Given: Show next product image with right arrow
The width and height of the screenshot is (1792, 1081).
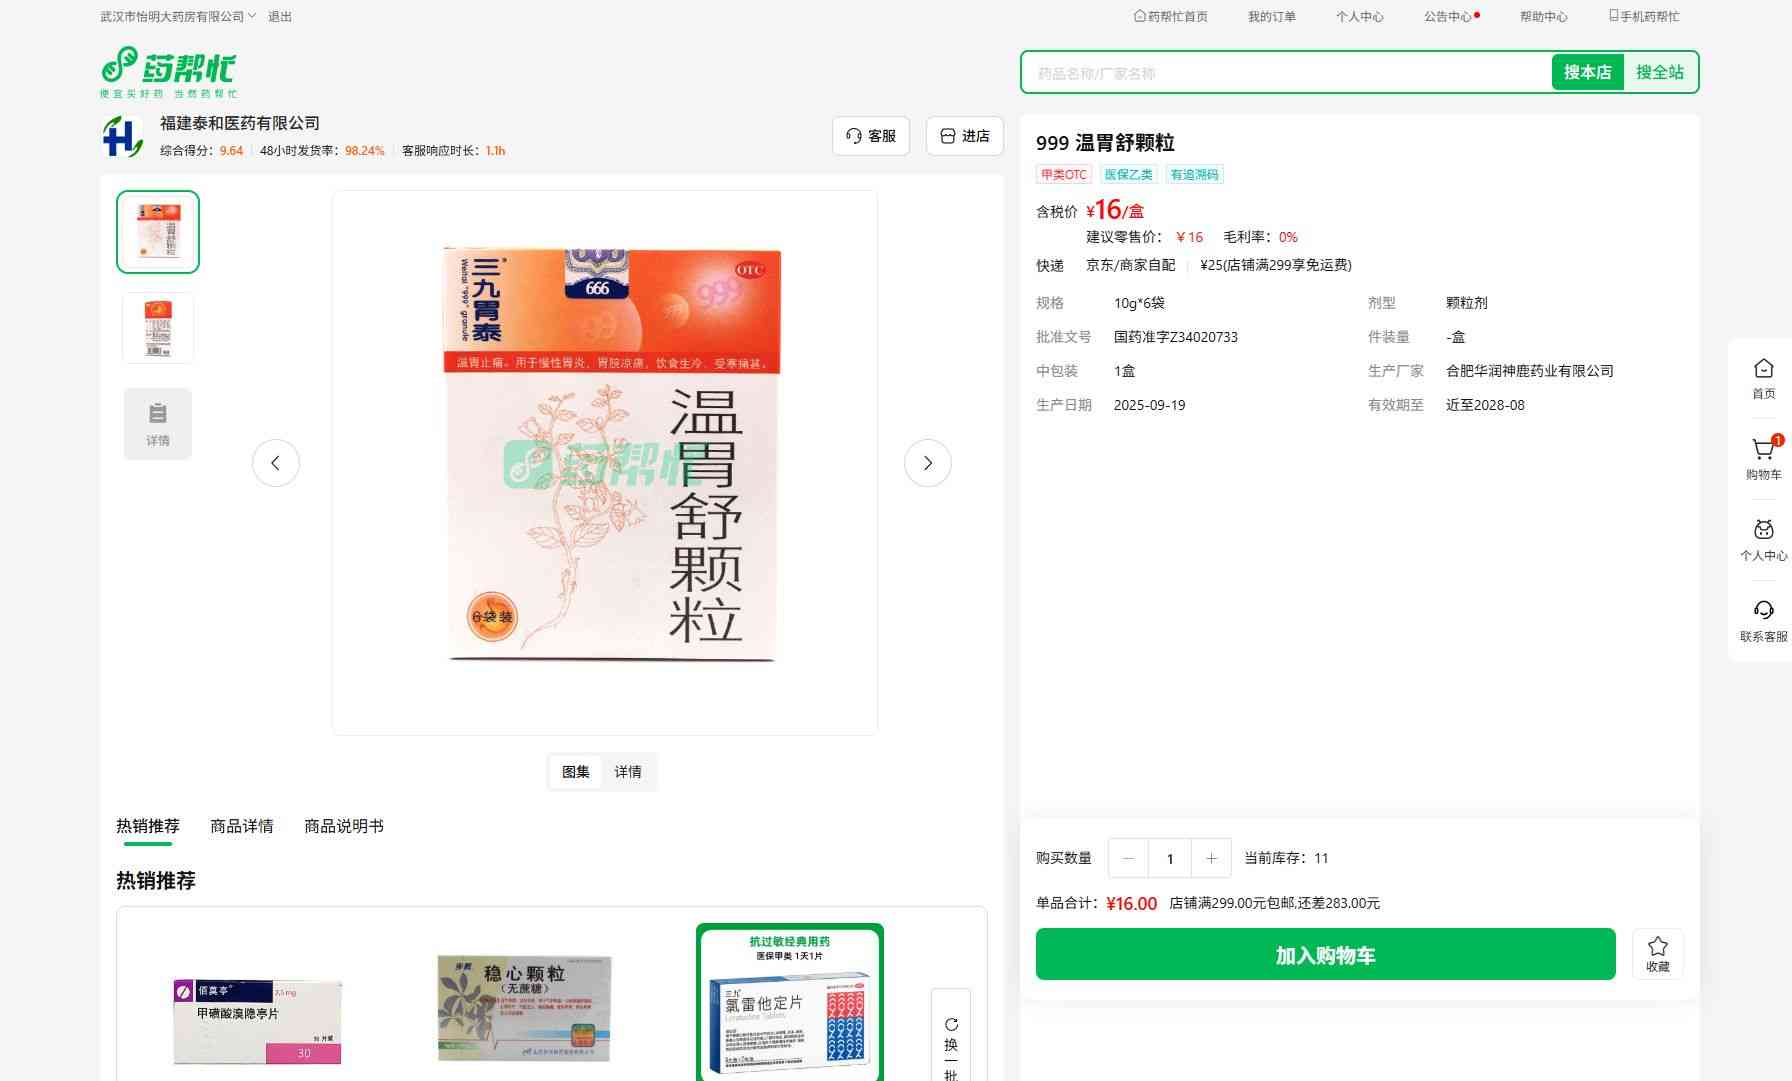Looking at the screenshot, I should [x=927, y=463].
